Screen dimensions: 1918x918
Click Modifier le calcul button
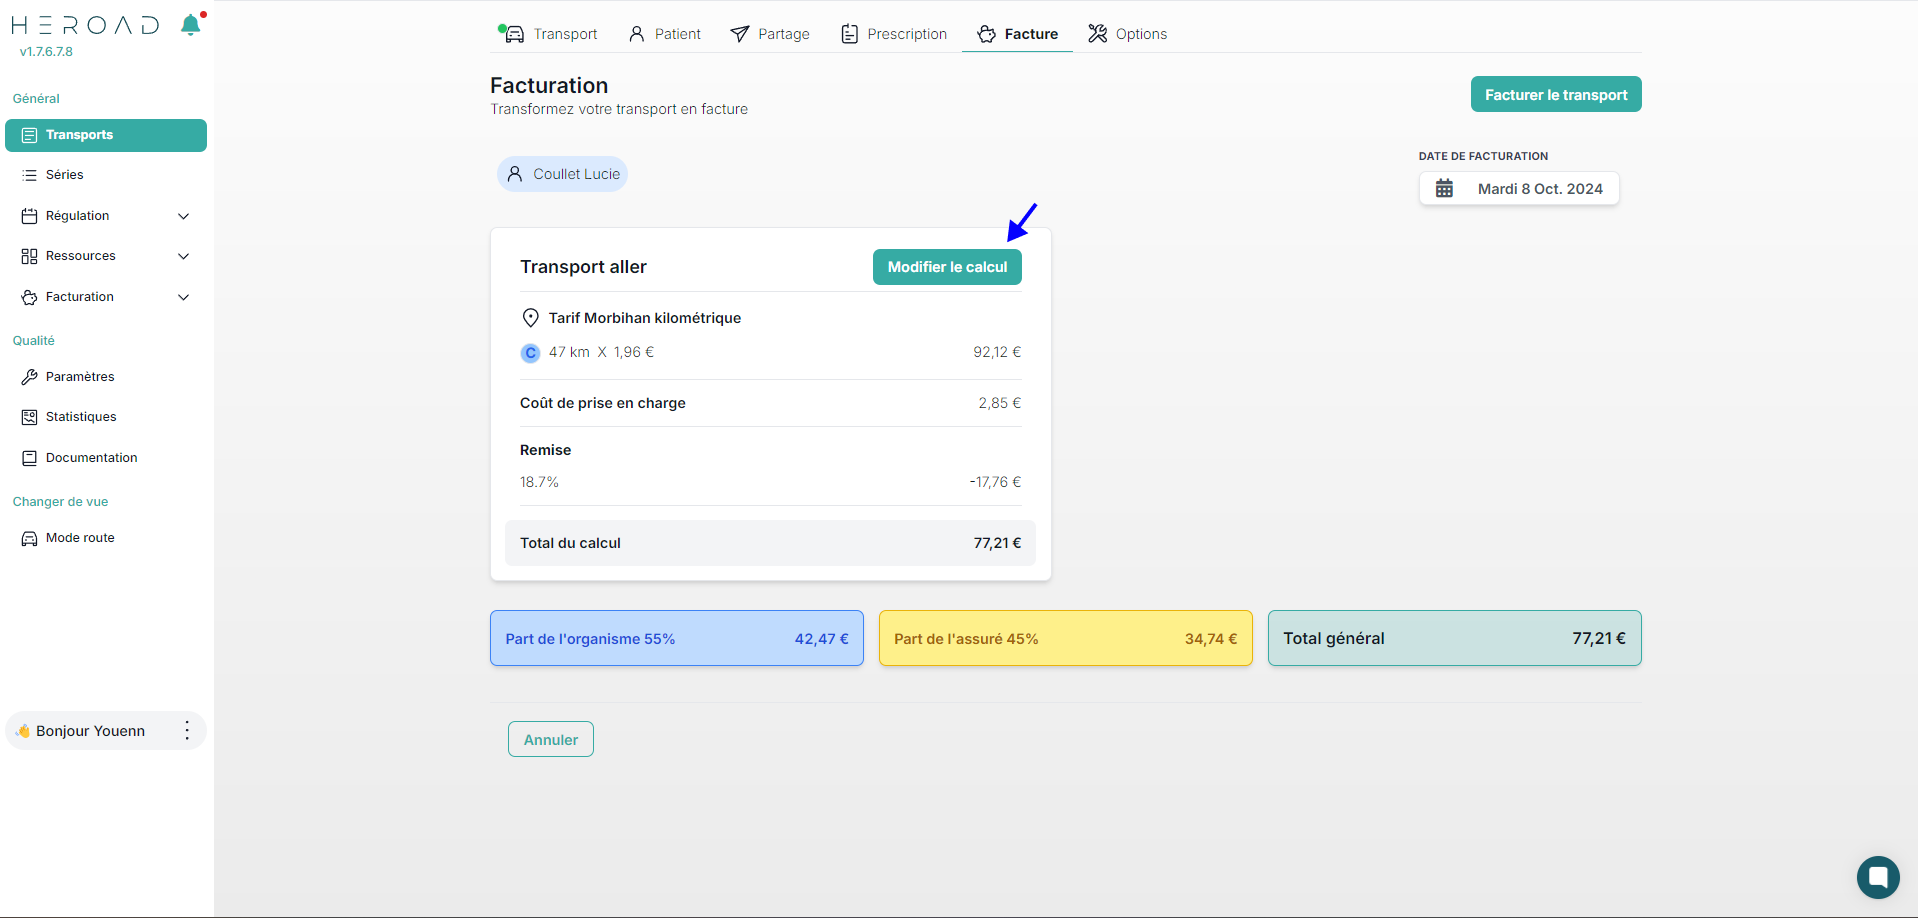(947, 267)
